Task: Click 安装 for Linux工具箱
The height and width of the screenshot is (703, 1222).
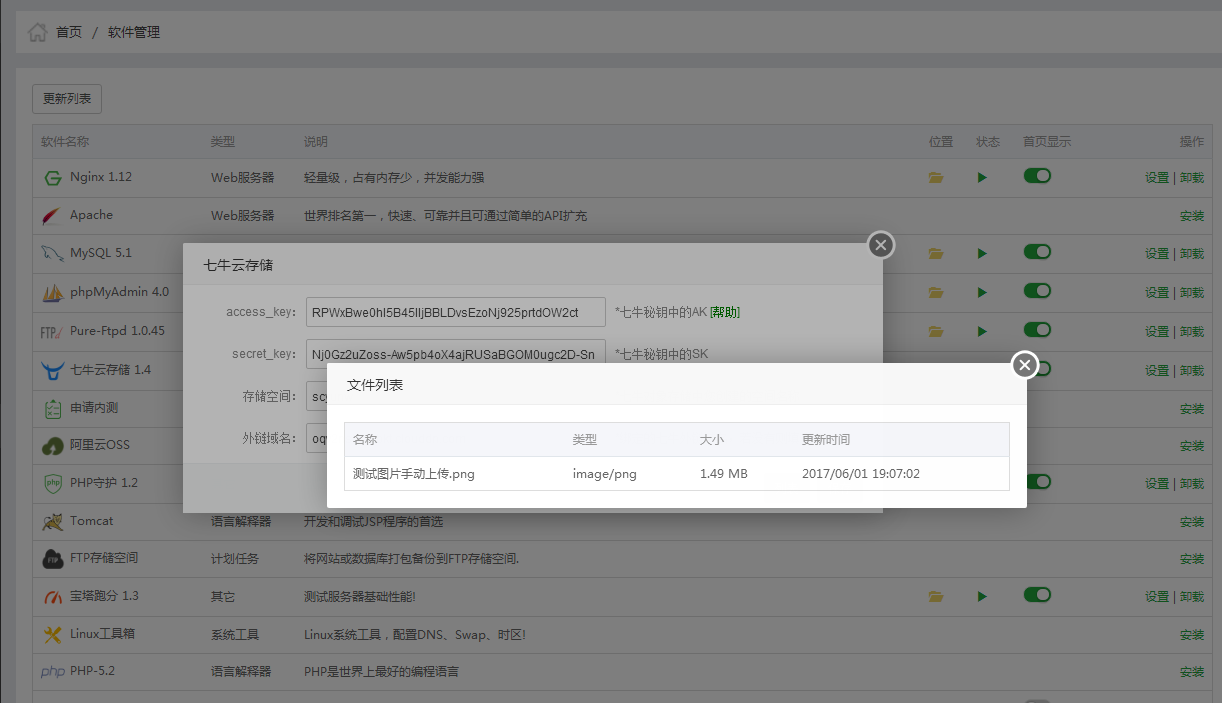Action: click(x=1192, y=635)
